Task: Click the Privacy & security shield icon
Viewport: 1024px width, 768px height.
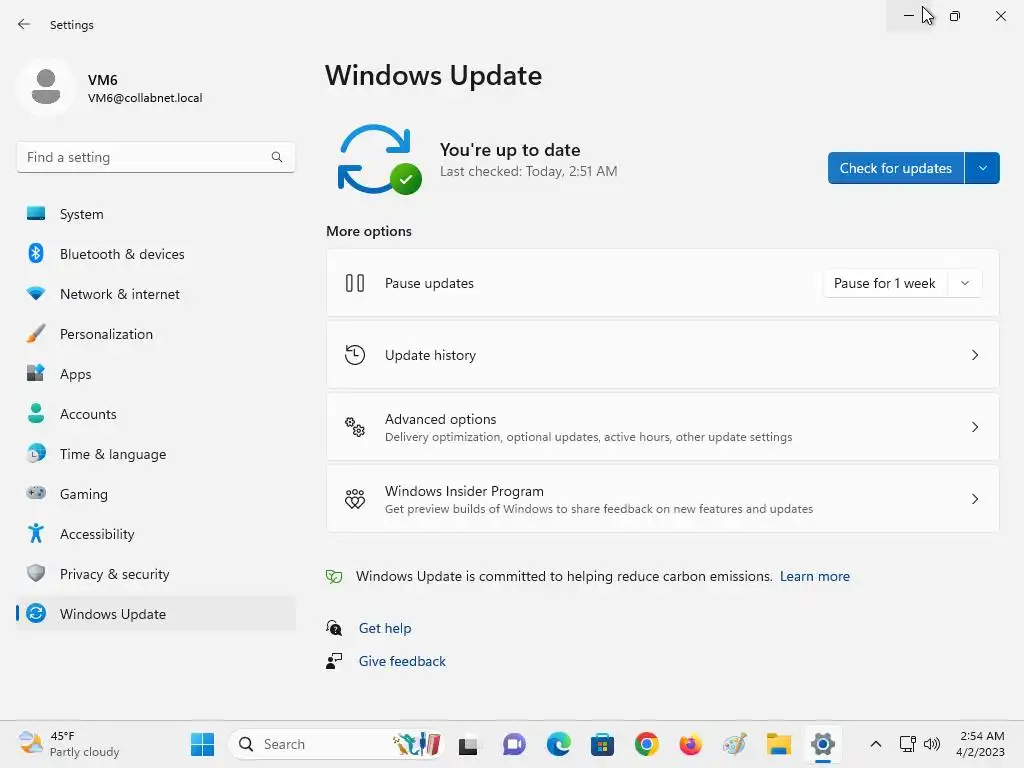Action: tap(36, 573)
